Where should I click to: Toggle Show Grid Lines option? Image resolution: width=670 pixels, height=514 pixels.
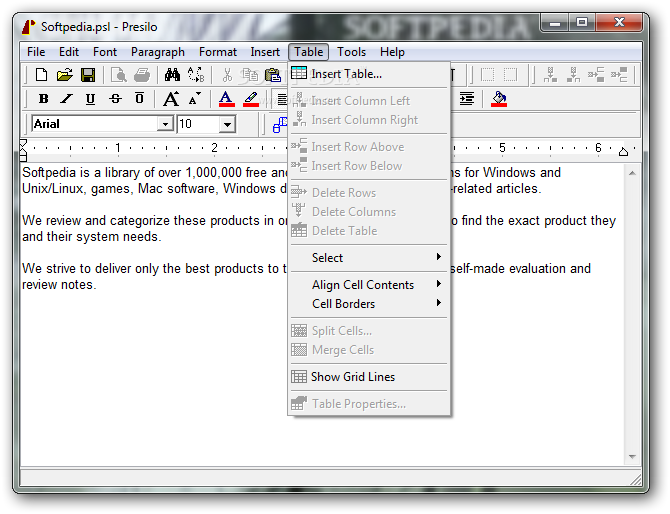pos(369,377)
